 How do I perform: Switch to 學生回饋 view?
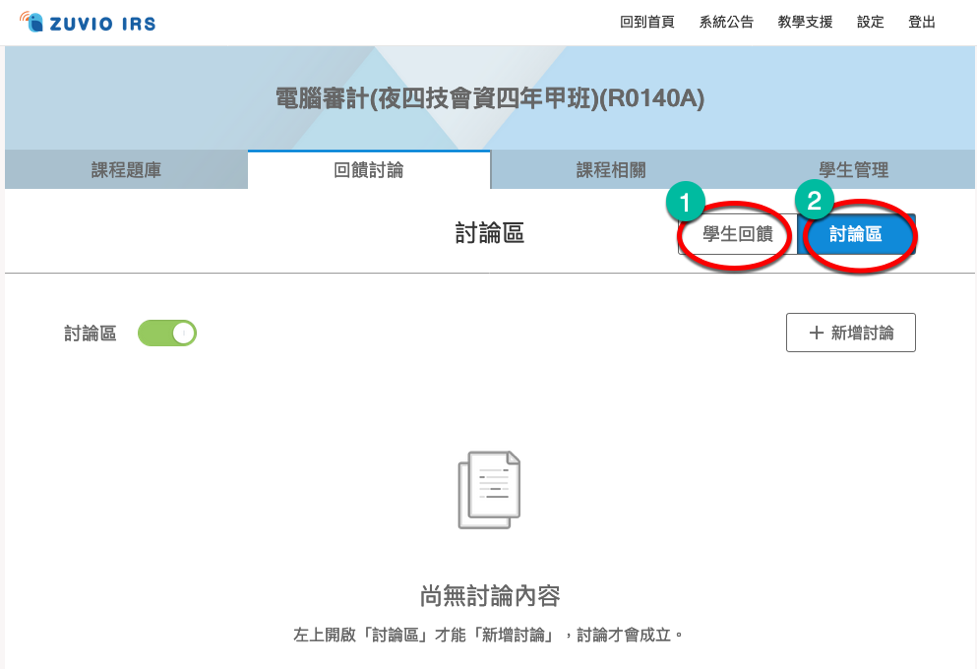point(738,234)
